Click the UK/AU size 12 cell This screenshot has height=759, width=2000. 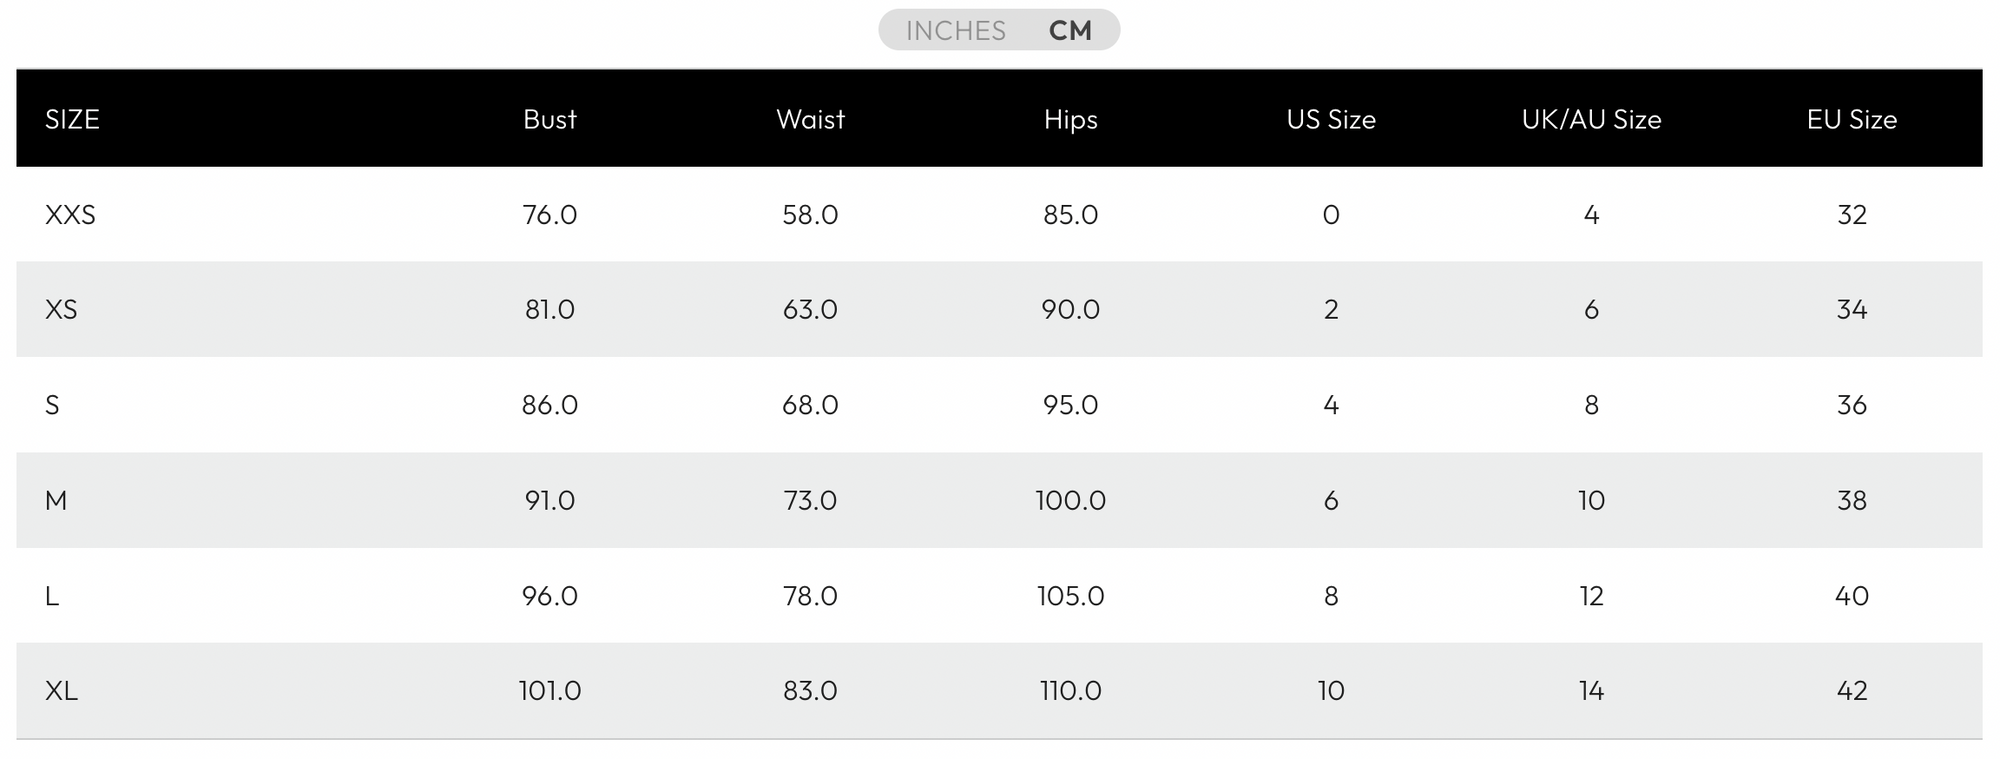(1591, 596)
